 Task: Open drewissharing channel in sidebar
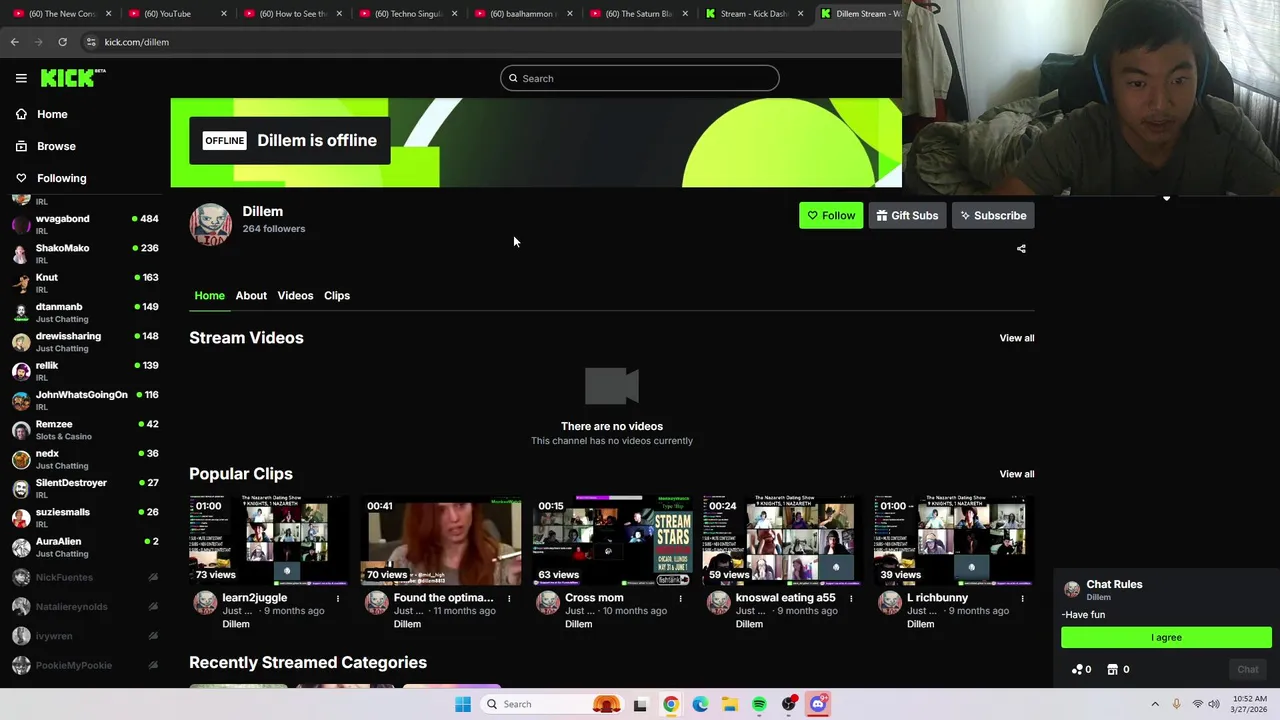click(85, 342)
